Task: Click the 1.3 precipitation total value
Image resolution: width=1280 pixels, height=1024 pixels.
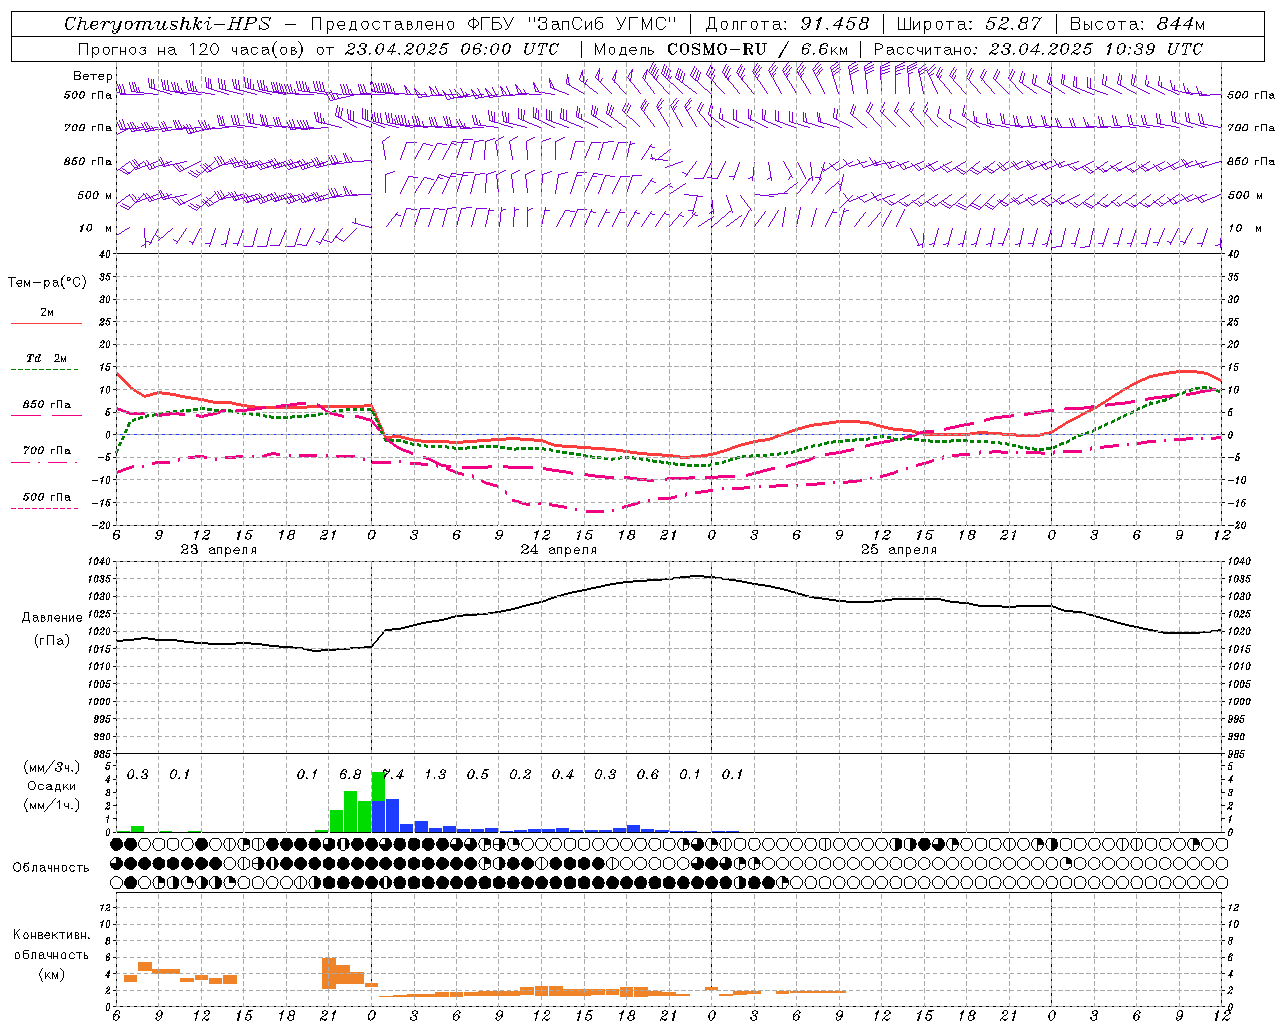Action: (x=435, y=775)
